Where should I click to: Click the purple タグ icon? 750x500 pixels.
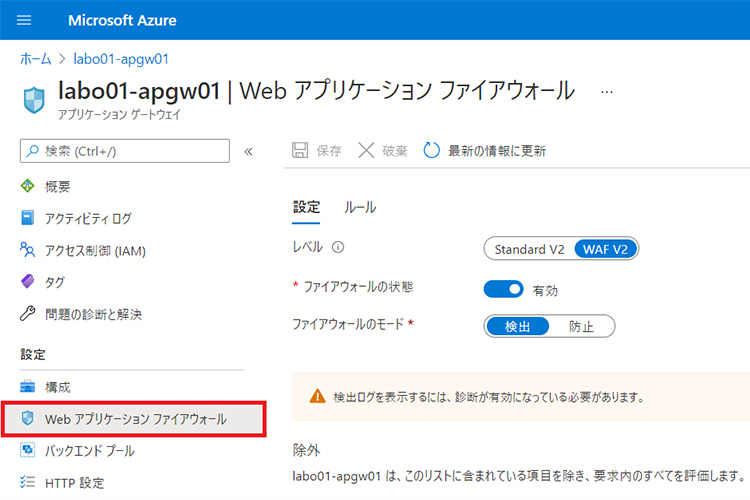click(x=28, y=281)
